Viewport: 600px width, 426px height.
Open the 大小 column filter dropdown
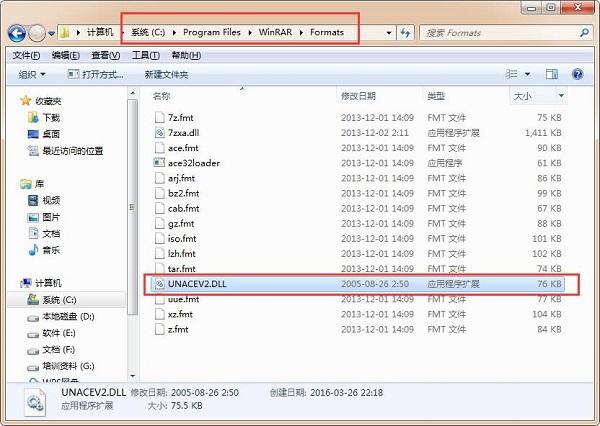click(x=561, y=96)
